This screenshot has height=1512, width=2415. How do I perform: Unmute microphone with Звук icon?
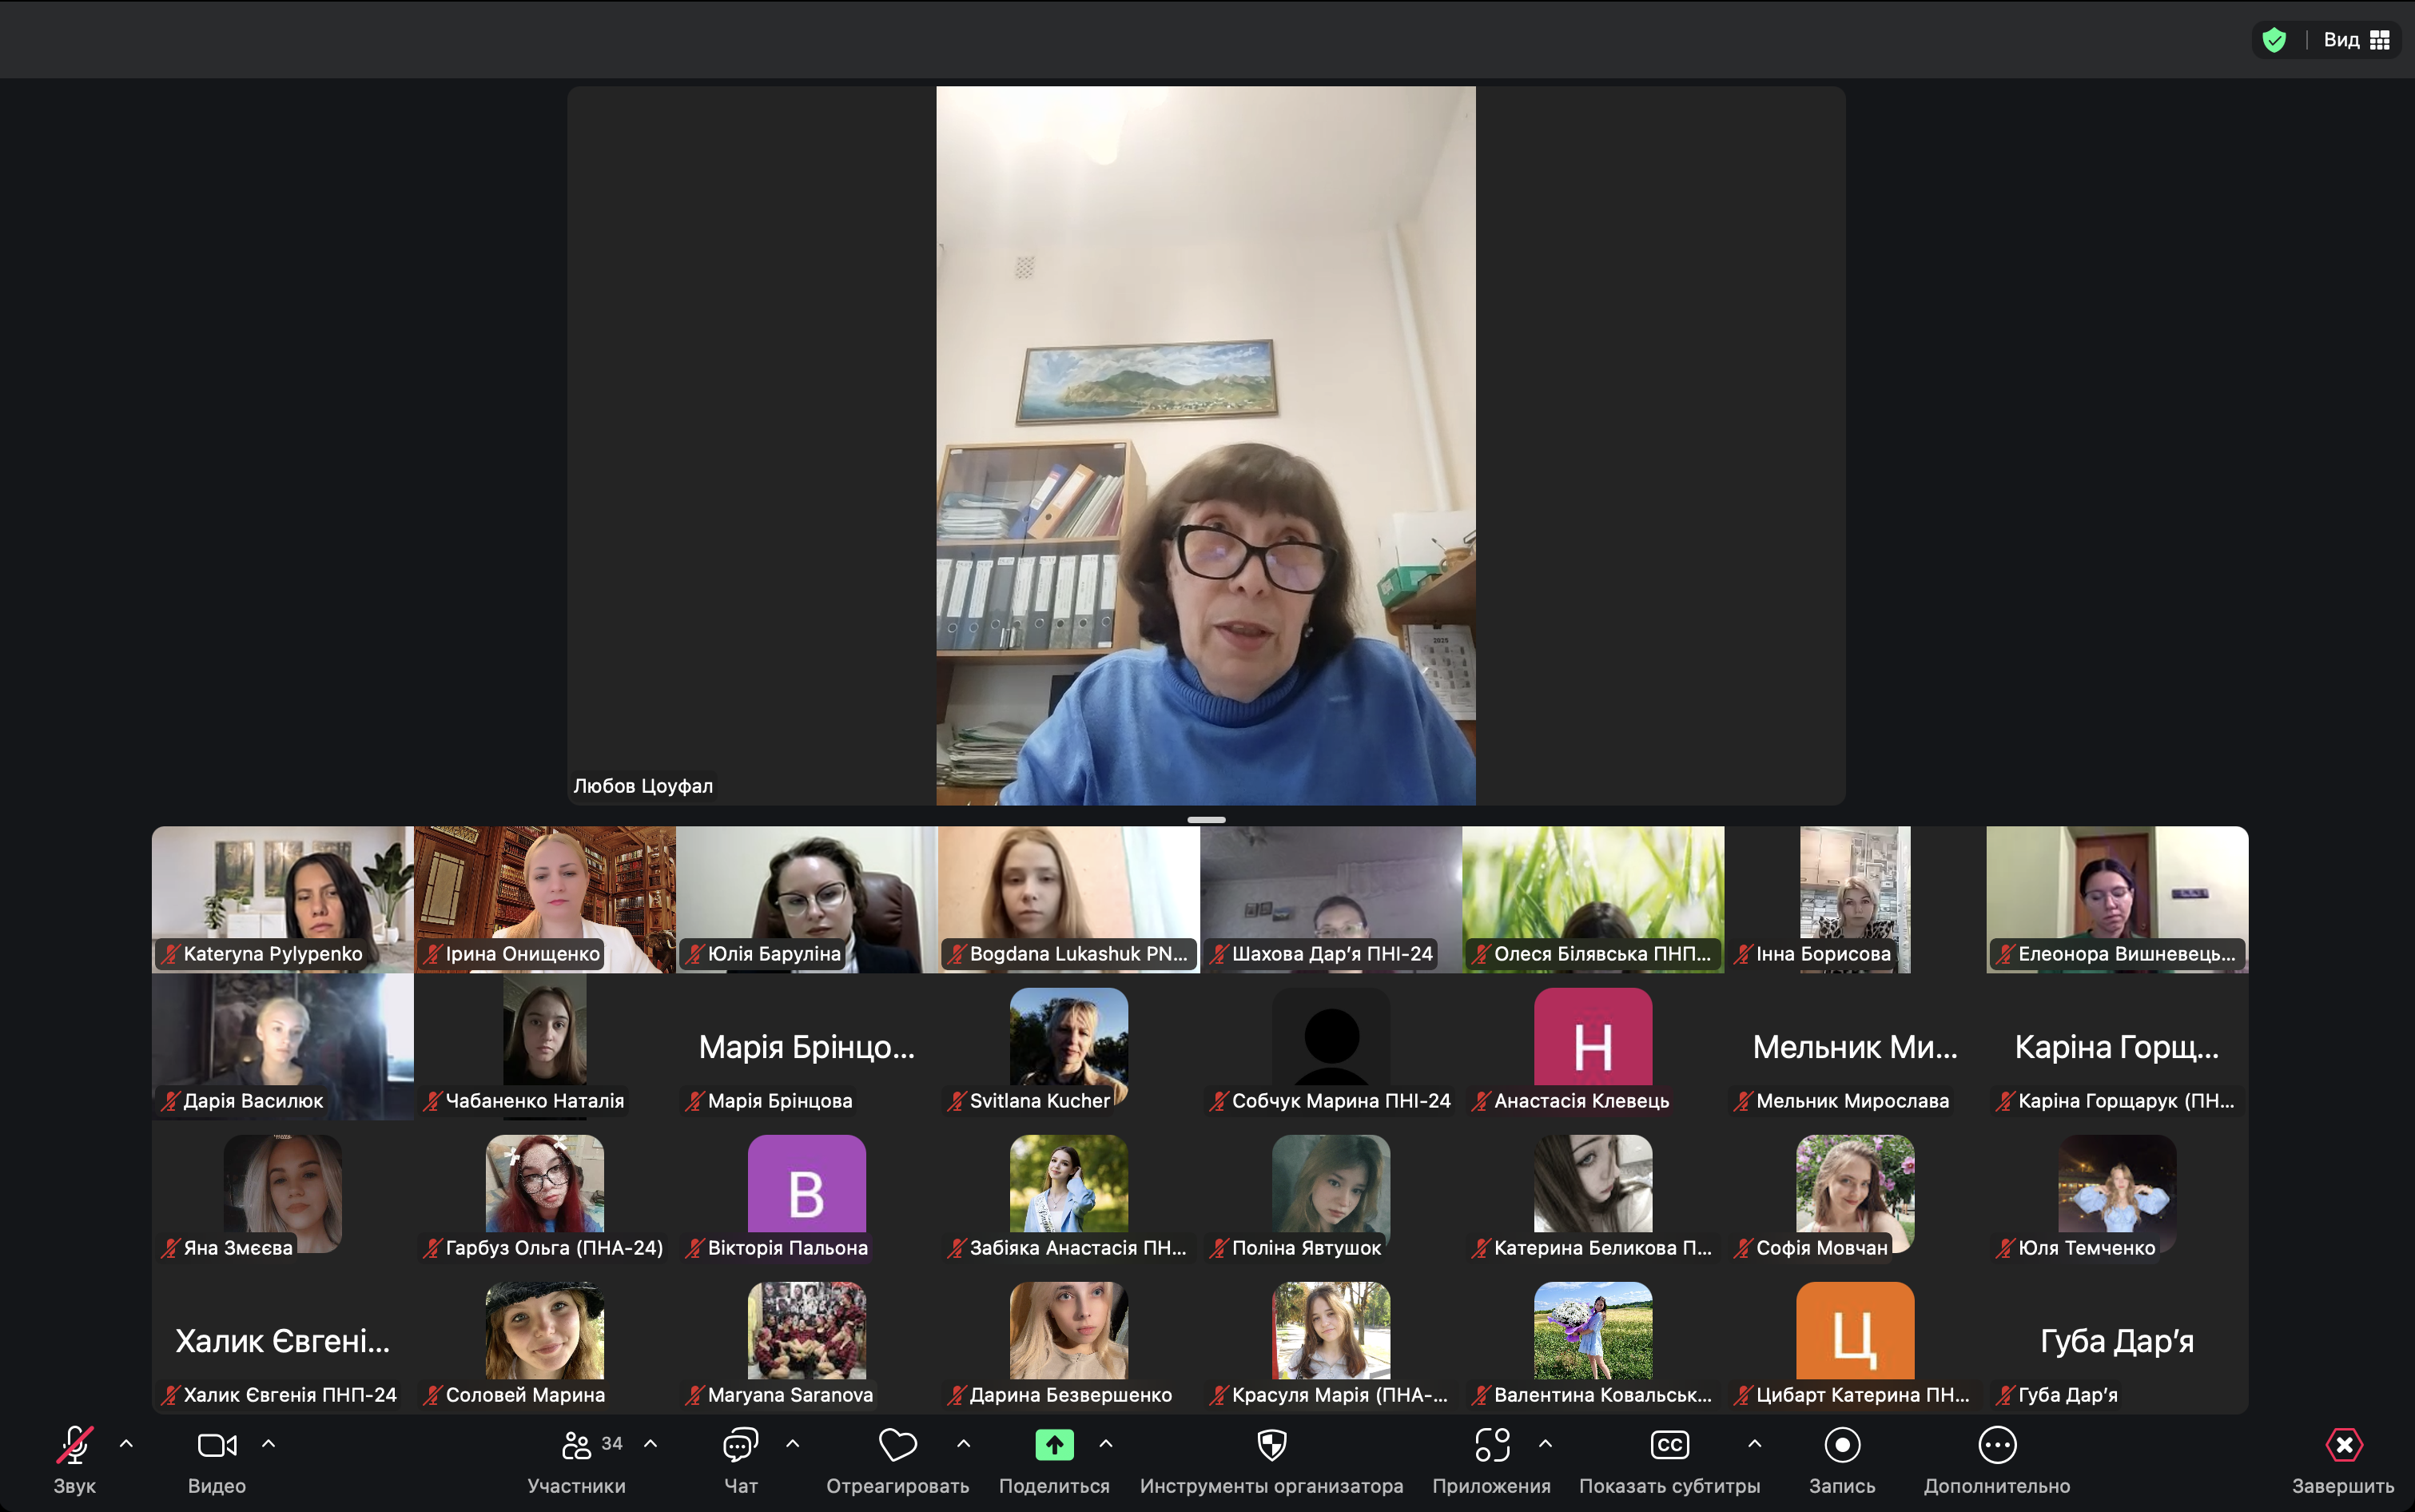(x=74, y=1445)
